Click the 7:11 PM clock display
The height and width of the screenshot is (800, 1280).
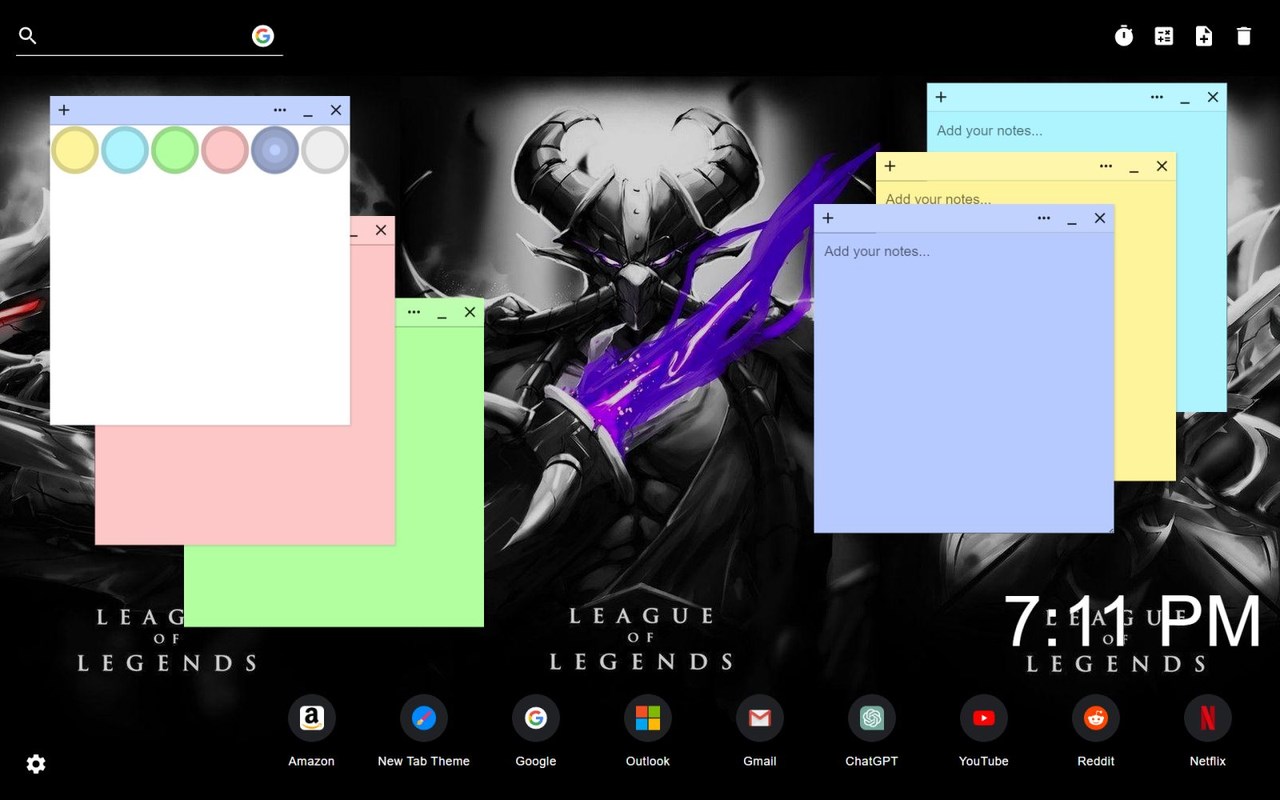tap(1132, 622)
